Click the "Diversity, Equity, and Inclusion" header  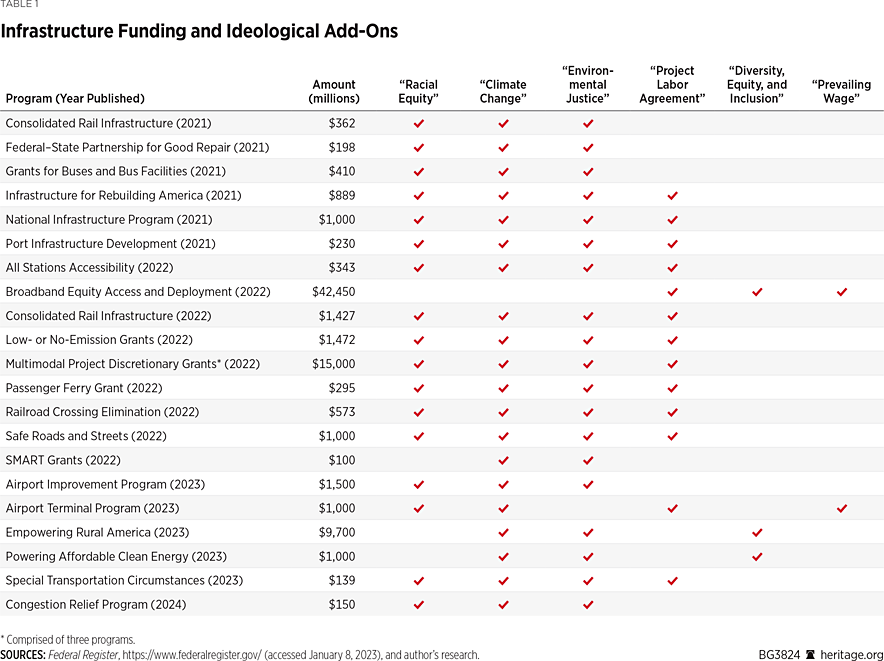[x=757, y=85]
